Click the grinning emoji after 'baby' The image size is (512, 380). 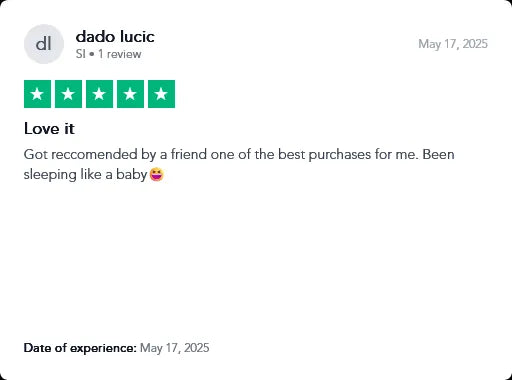point(157,174)
